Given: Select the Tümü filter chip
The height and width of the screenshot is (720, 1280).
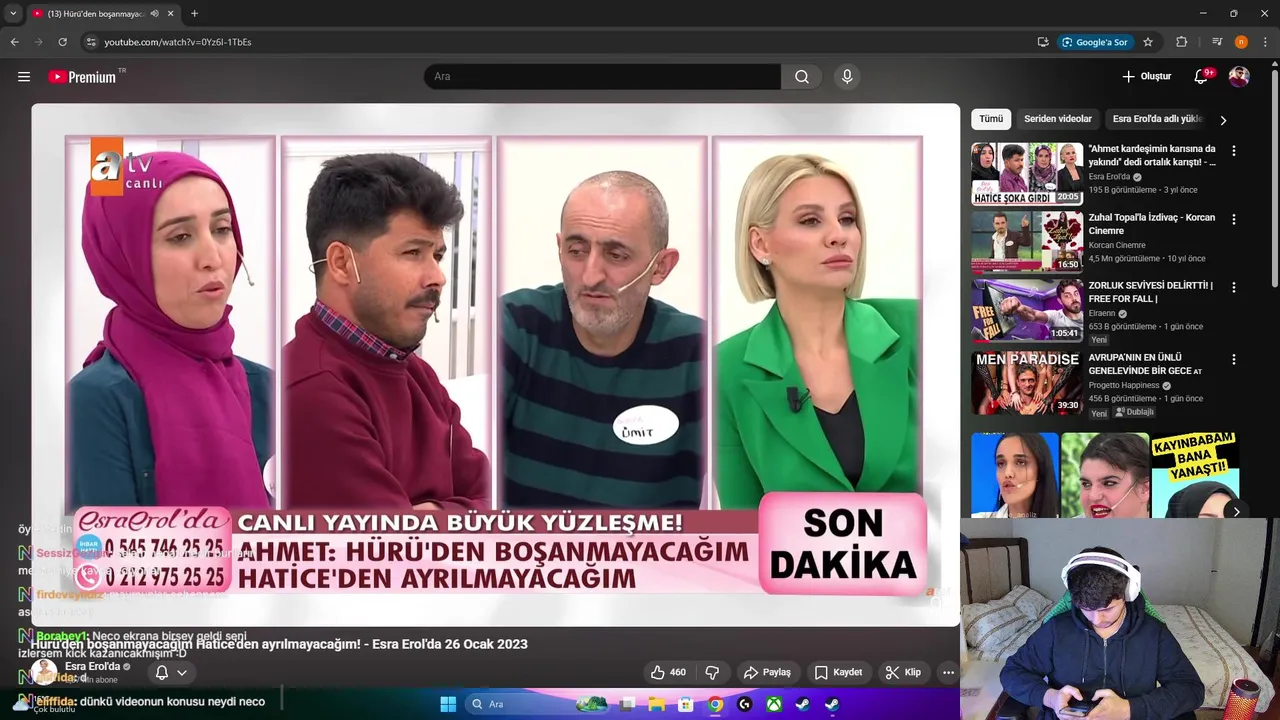Looking at the screenshot, I should [x=991, y=119].
